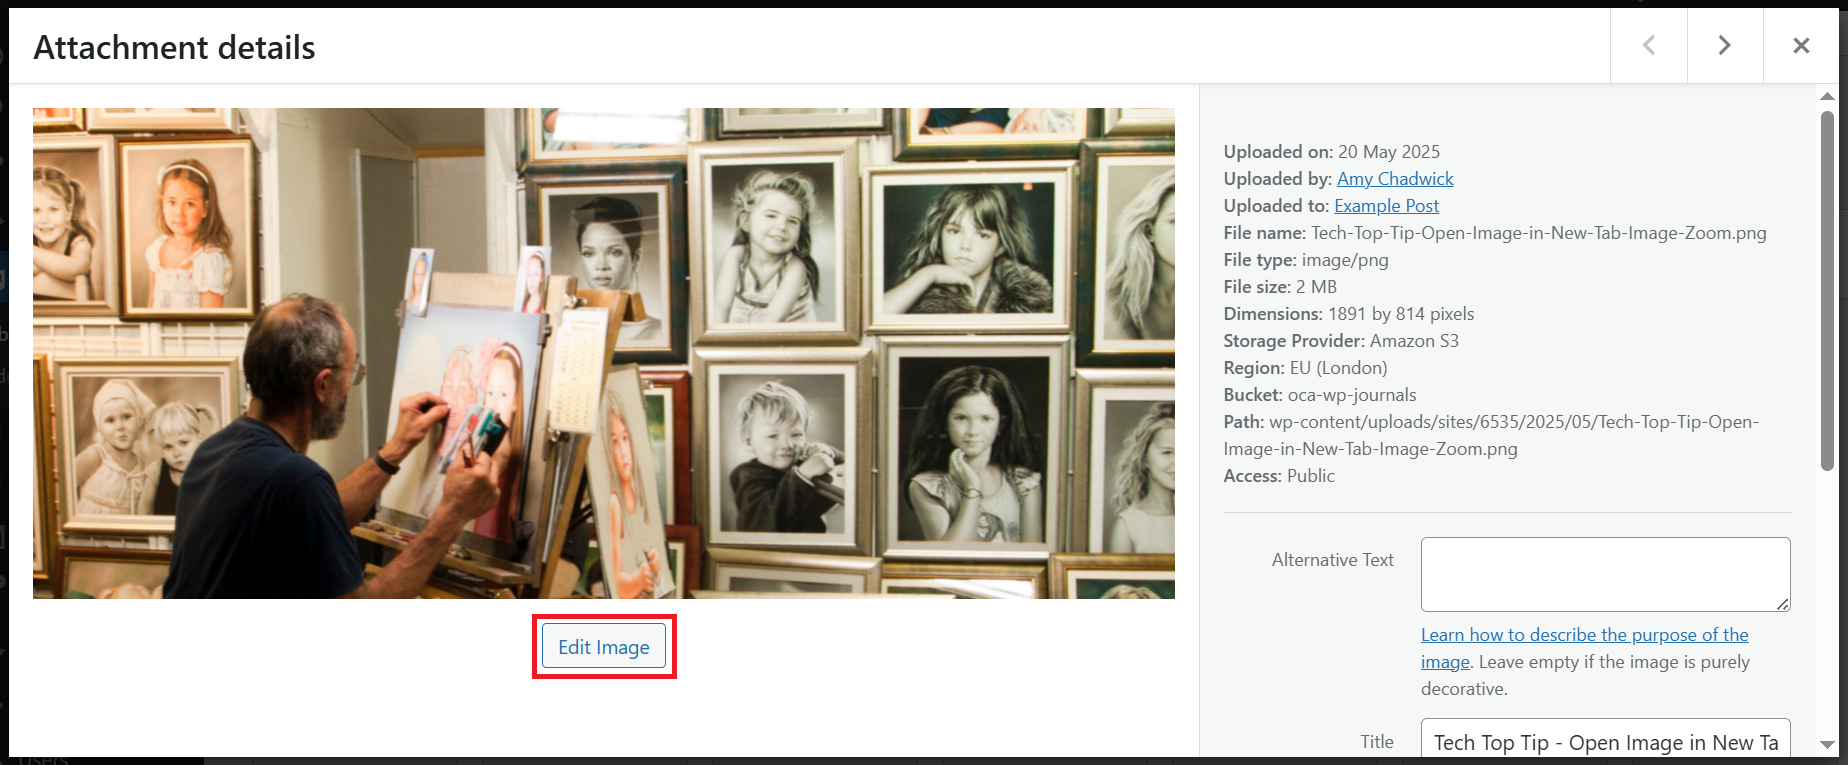The image size is (1848, 765).
Task: Click into the Title input field
Action: 1605,742
